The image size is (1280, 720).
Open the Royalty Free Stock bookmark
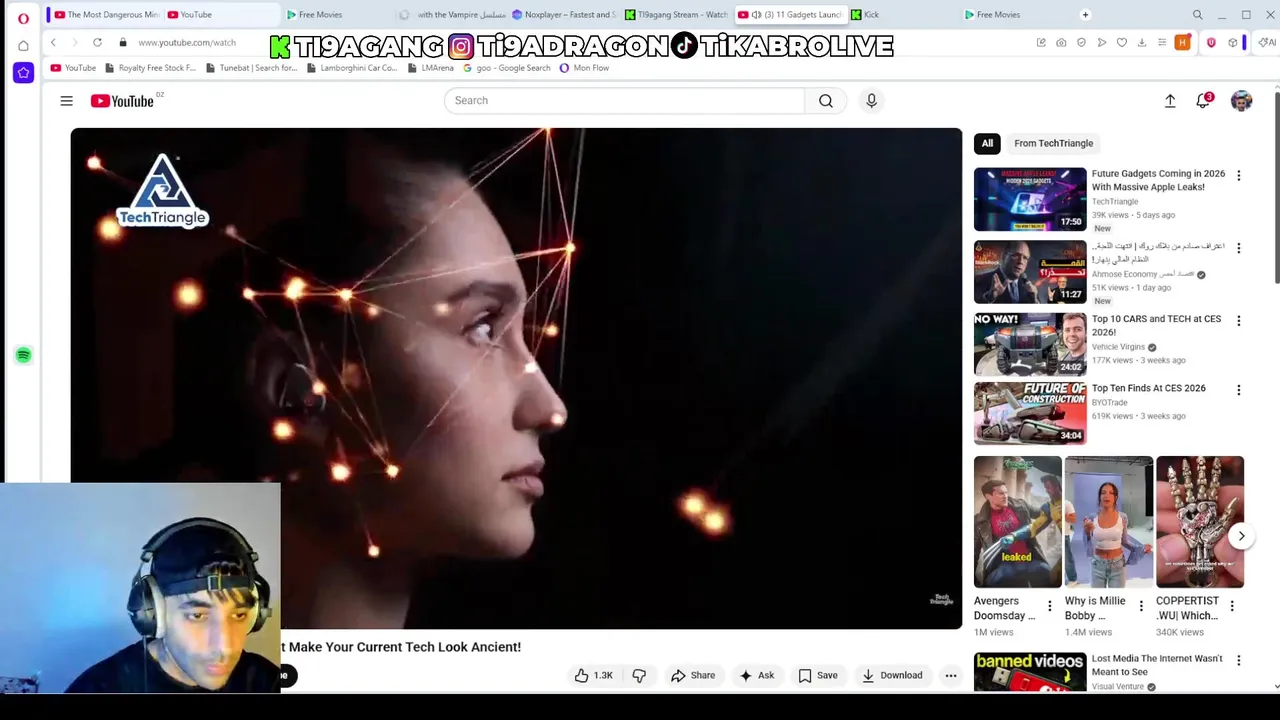pos(149,68)
